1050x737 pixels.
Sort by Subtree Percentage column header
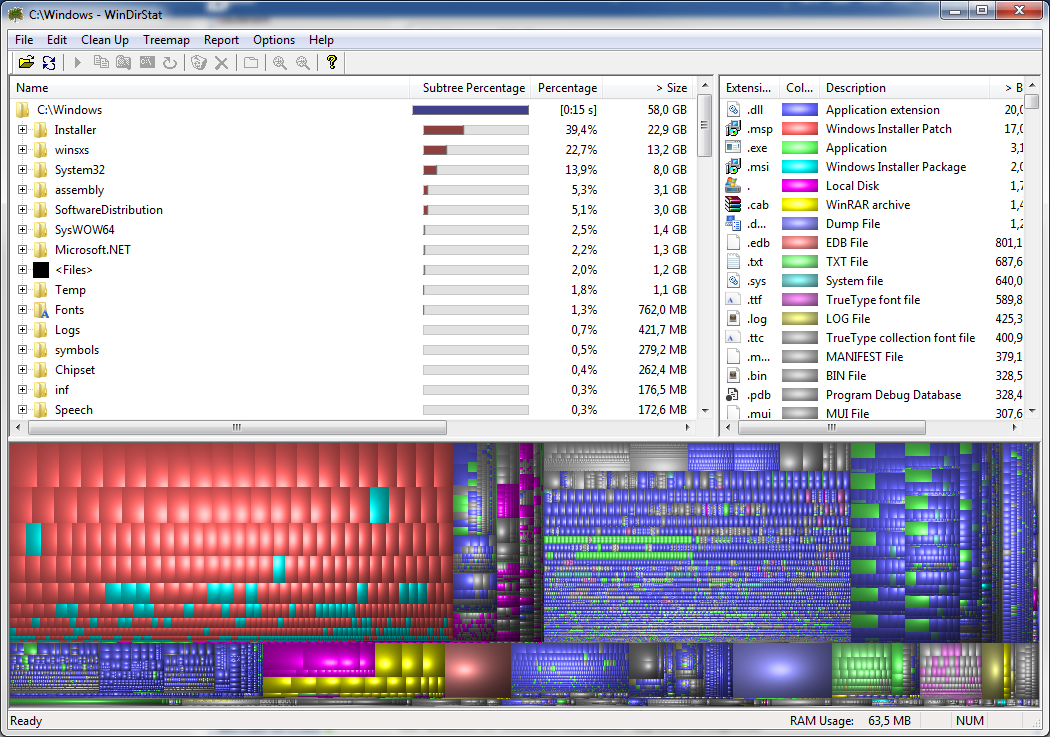[470, 88]
